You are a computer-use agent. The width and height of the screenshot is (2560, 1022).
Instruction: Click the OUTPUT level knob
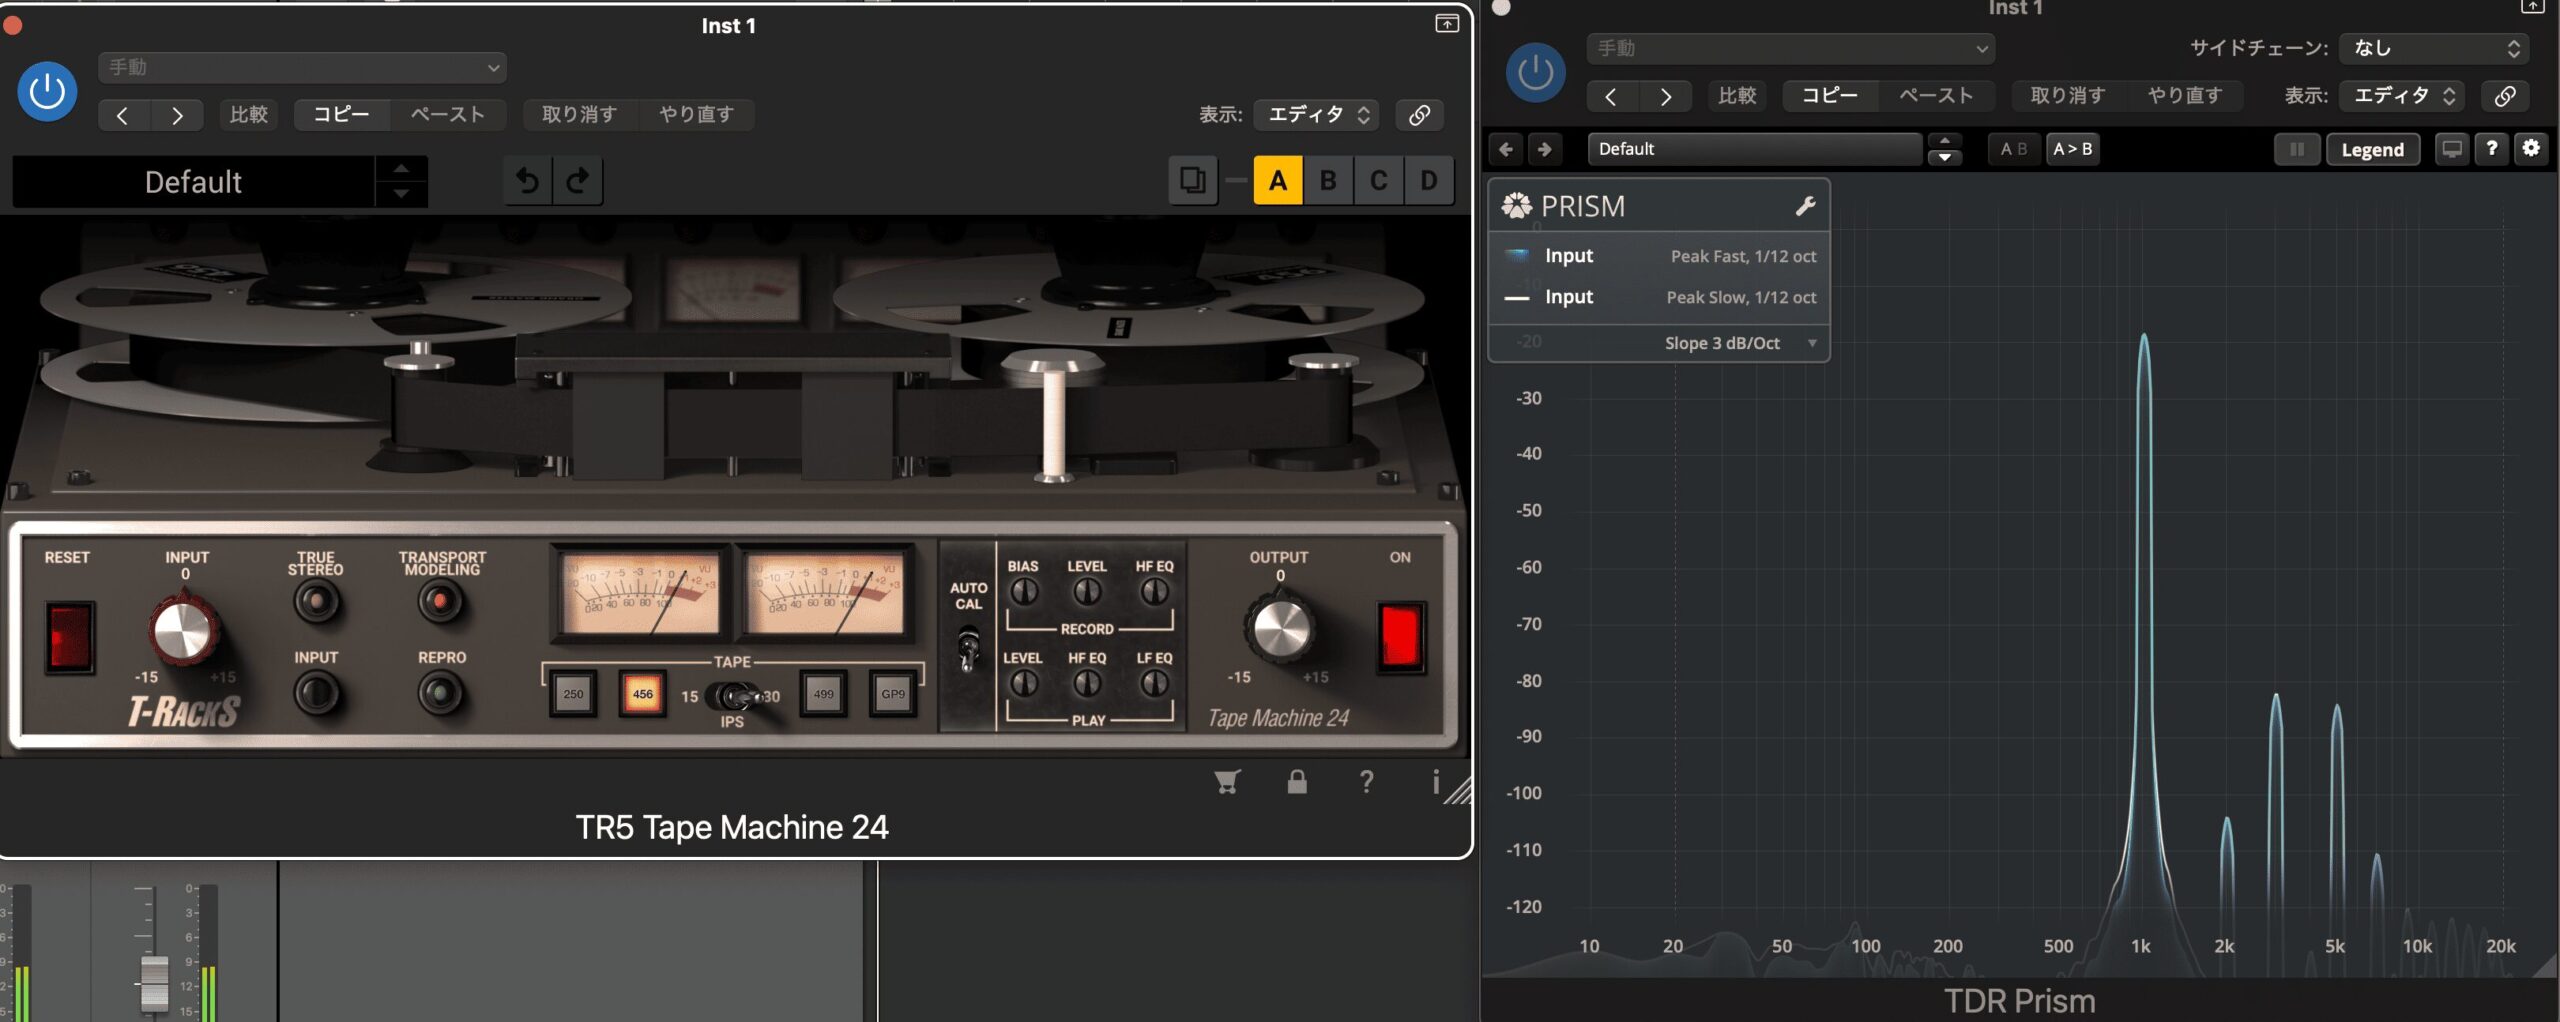(x=1280, y=629)
